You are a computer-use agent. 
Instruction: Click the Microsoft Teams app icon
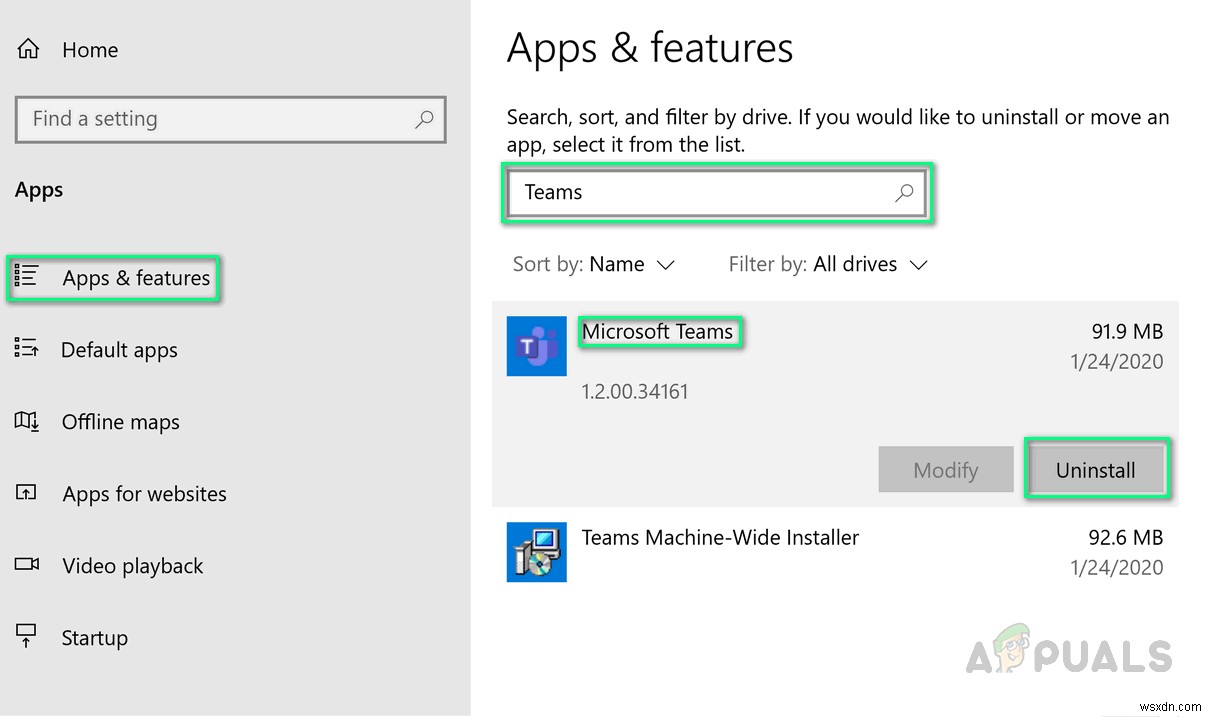[536, 346]
